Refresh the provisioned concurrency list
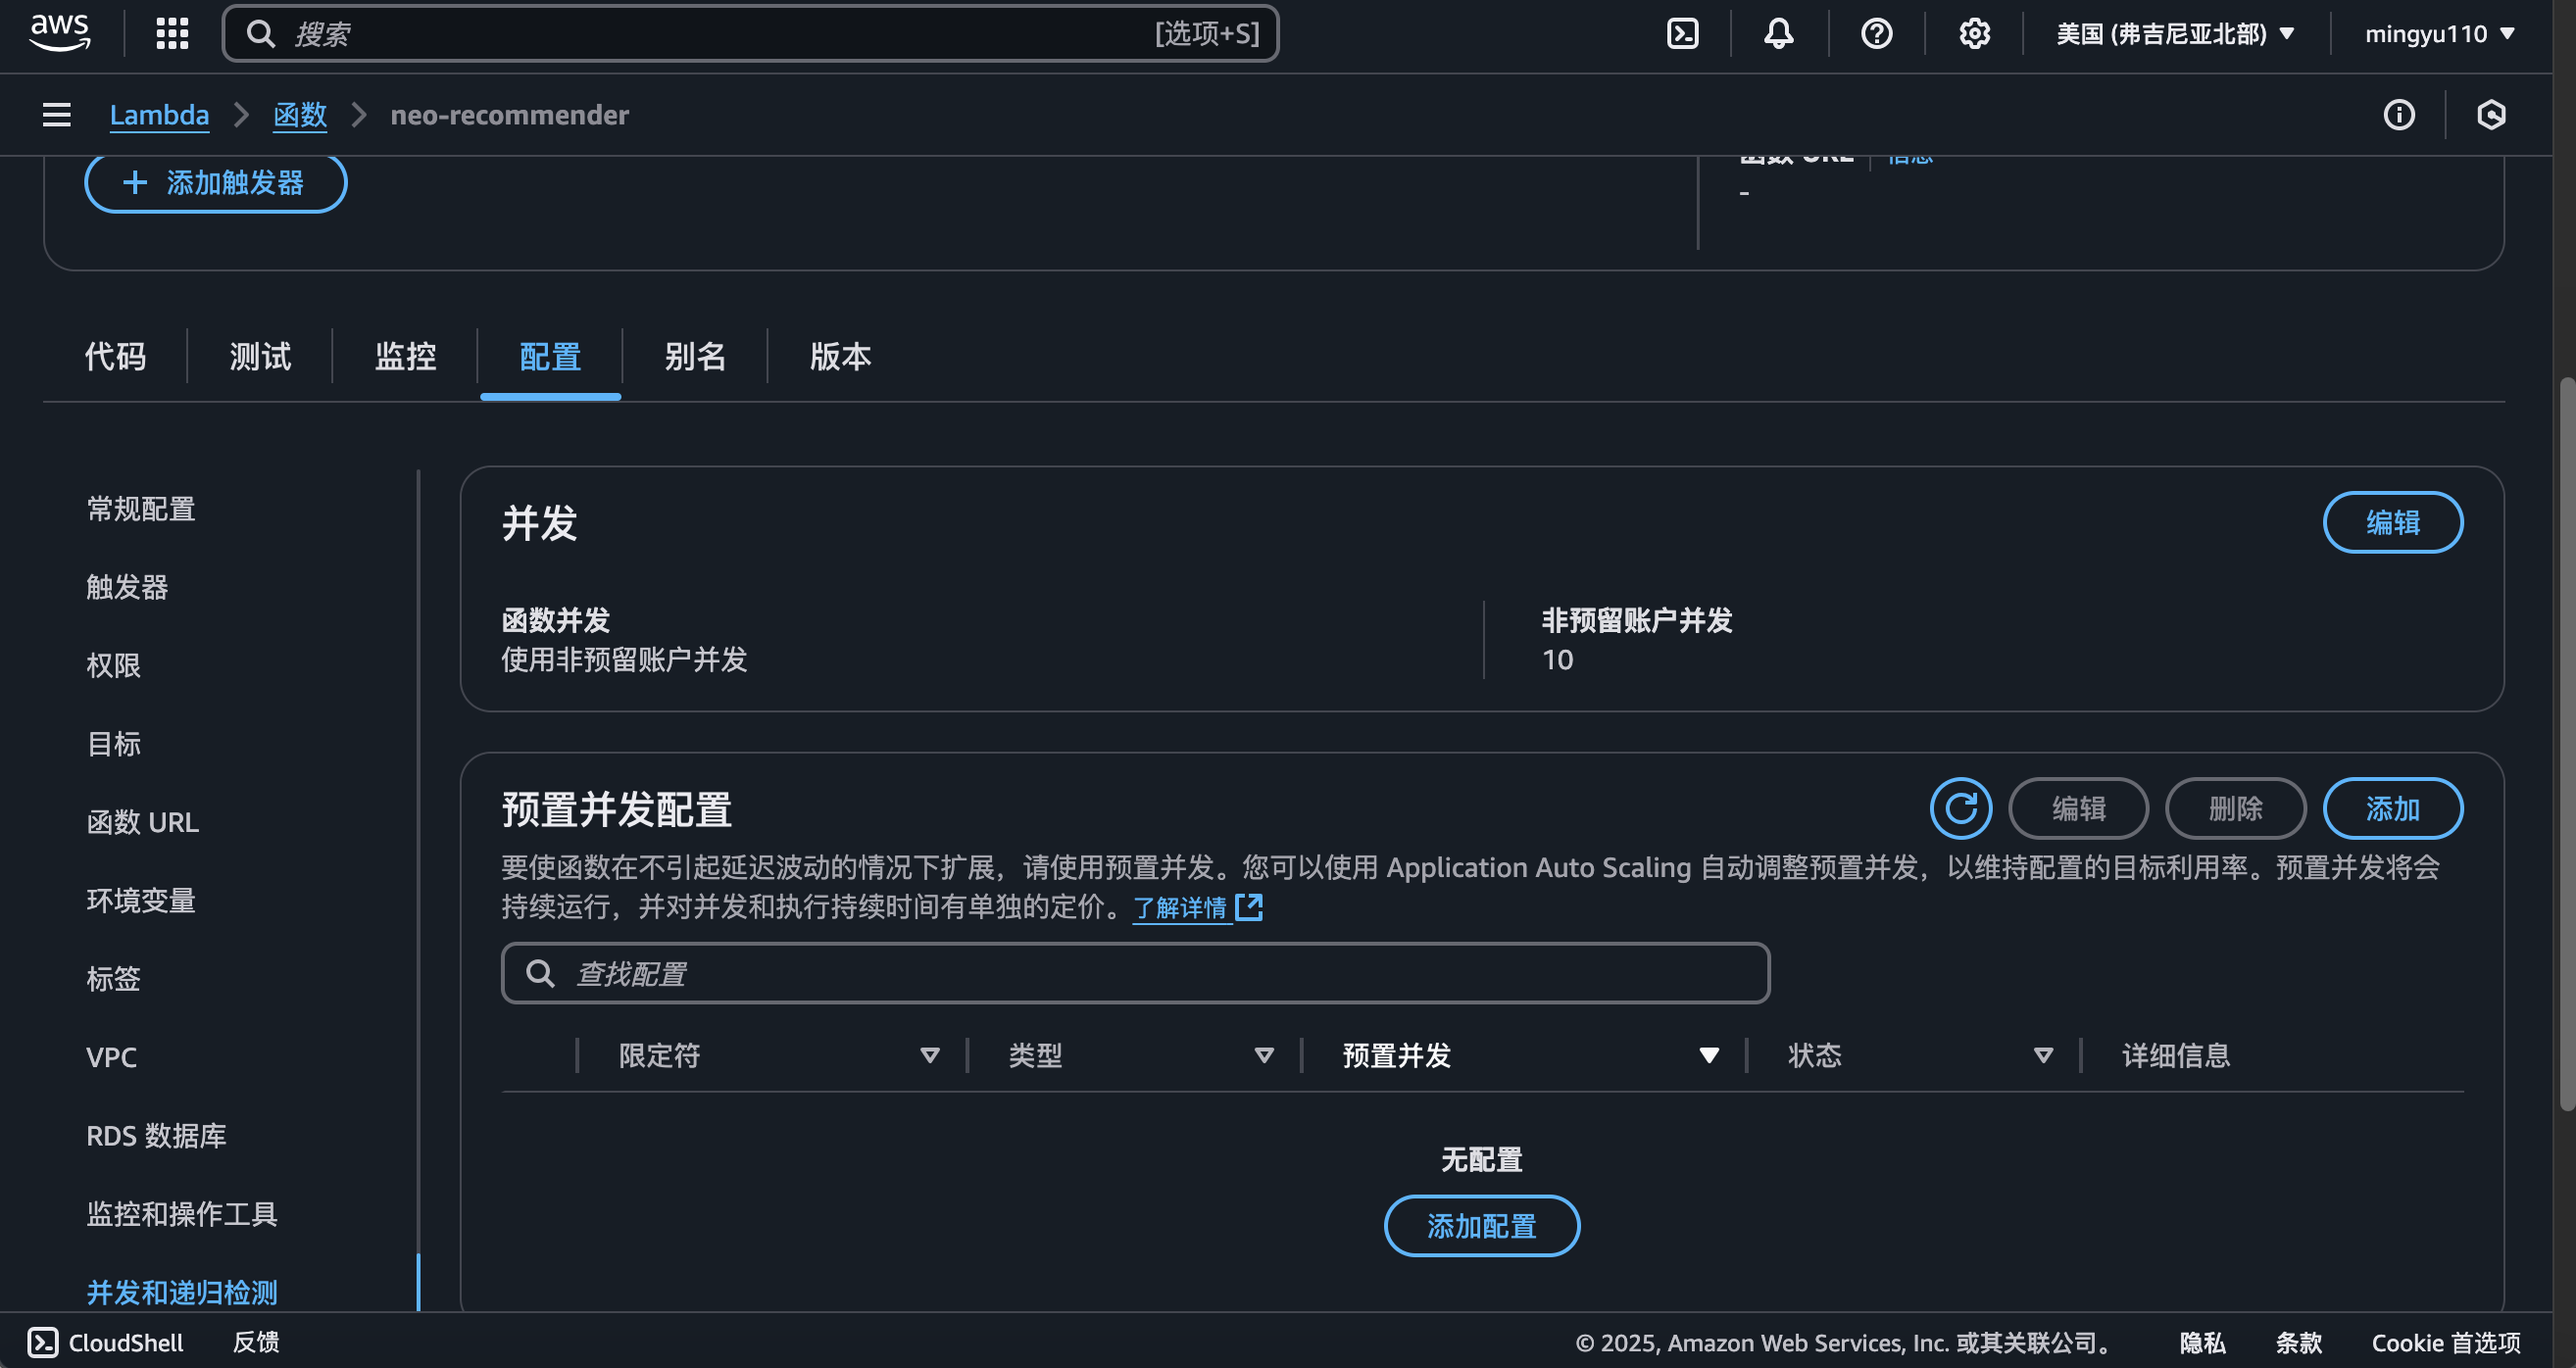Image resolution: width=2576 pixels, height=1368 pixels. pyautogui.click(x=1960, y=808)
